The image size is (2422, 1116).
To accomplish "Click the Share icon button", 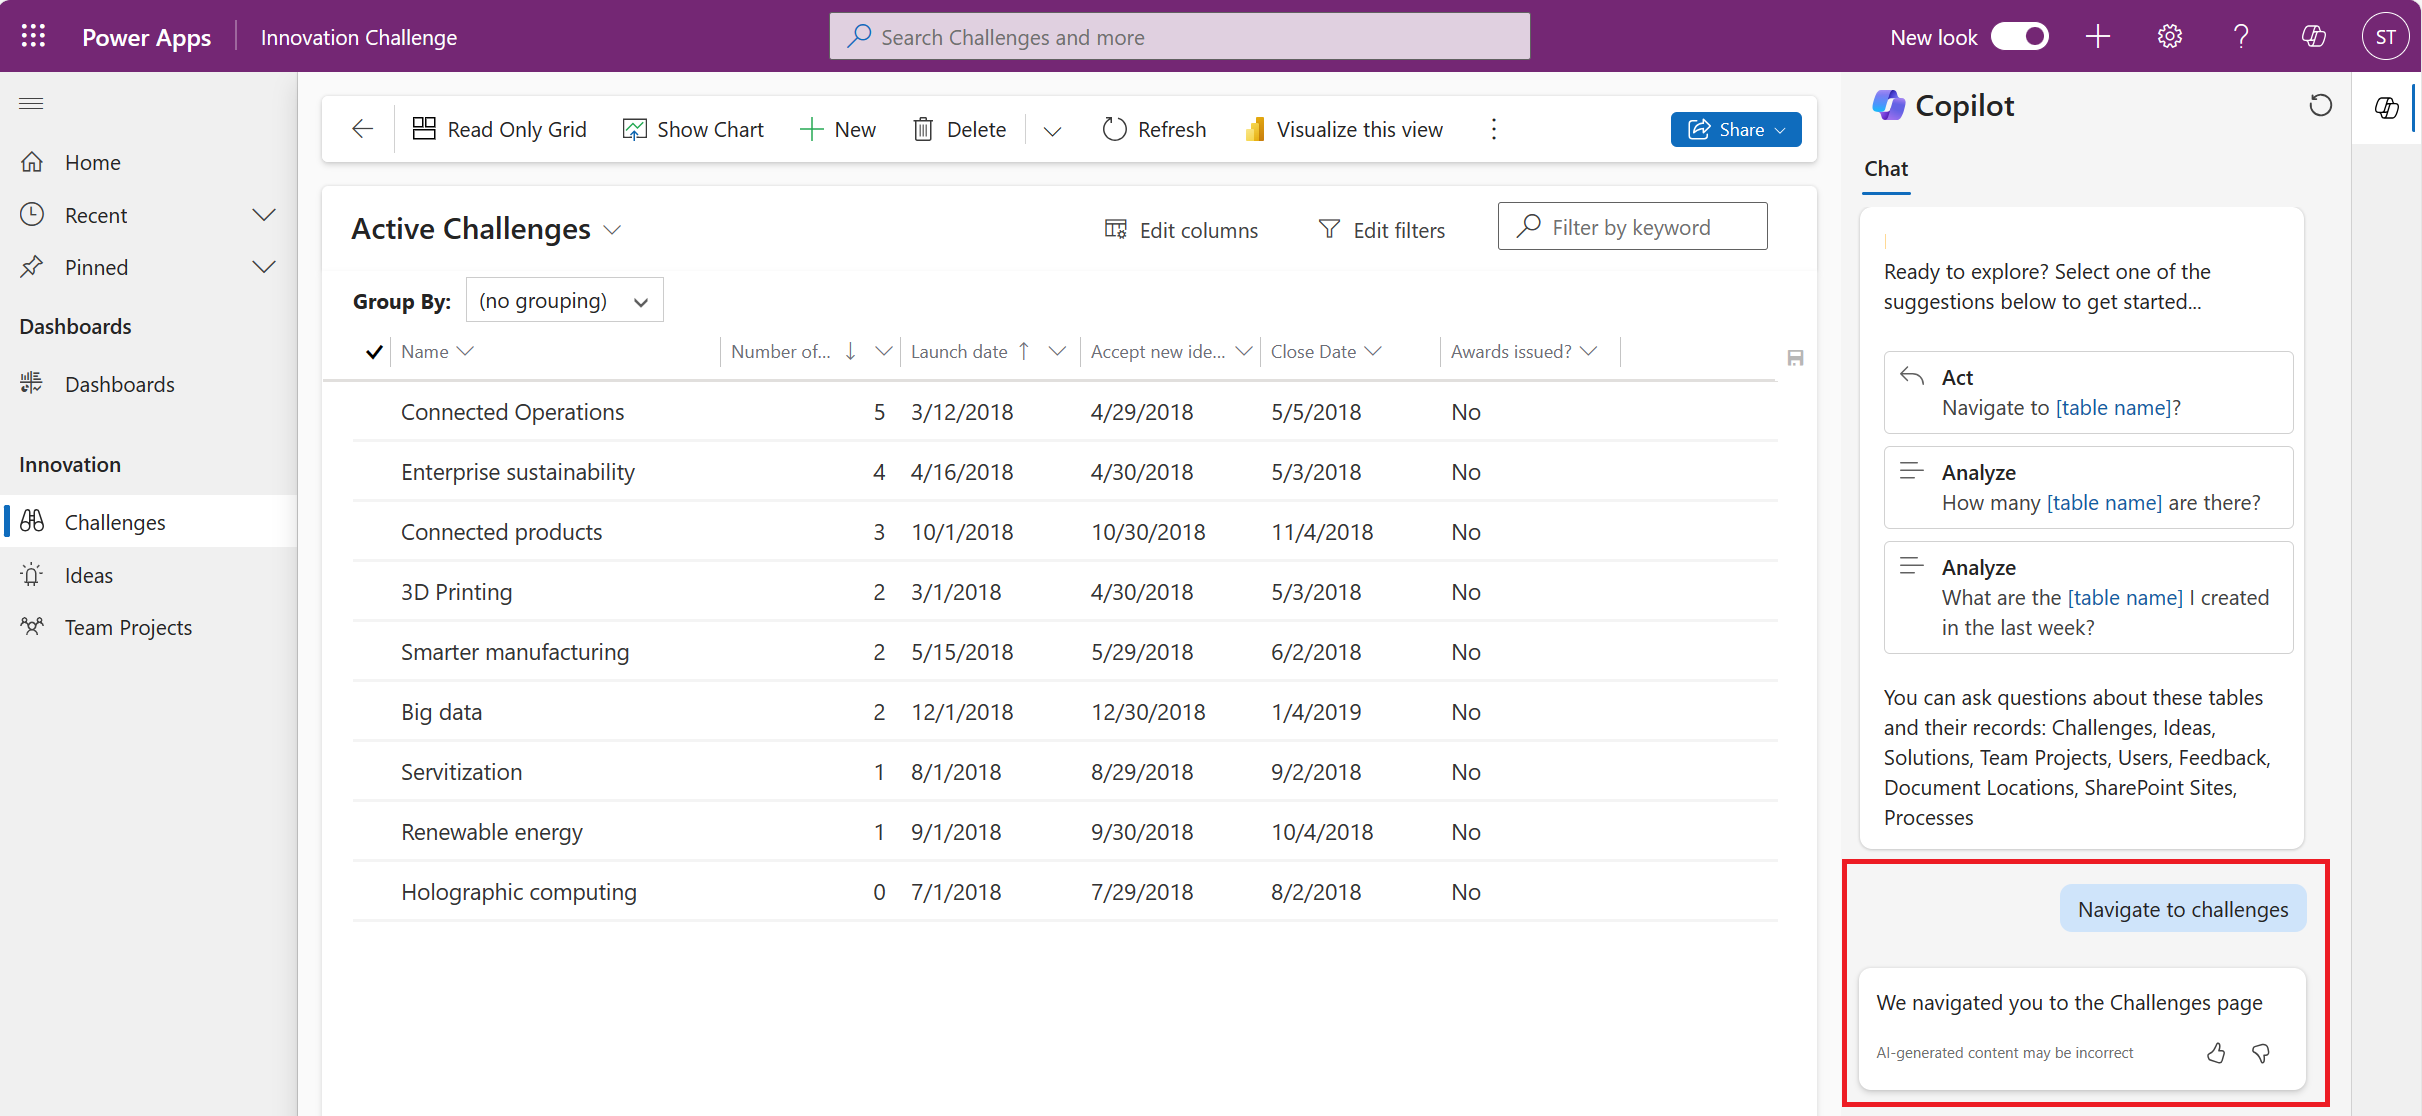I will [x=1698, y=128].
